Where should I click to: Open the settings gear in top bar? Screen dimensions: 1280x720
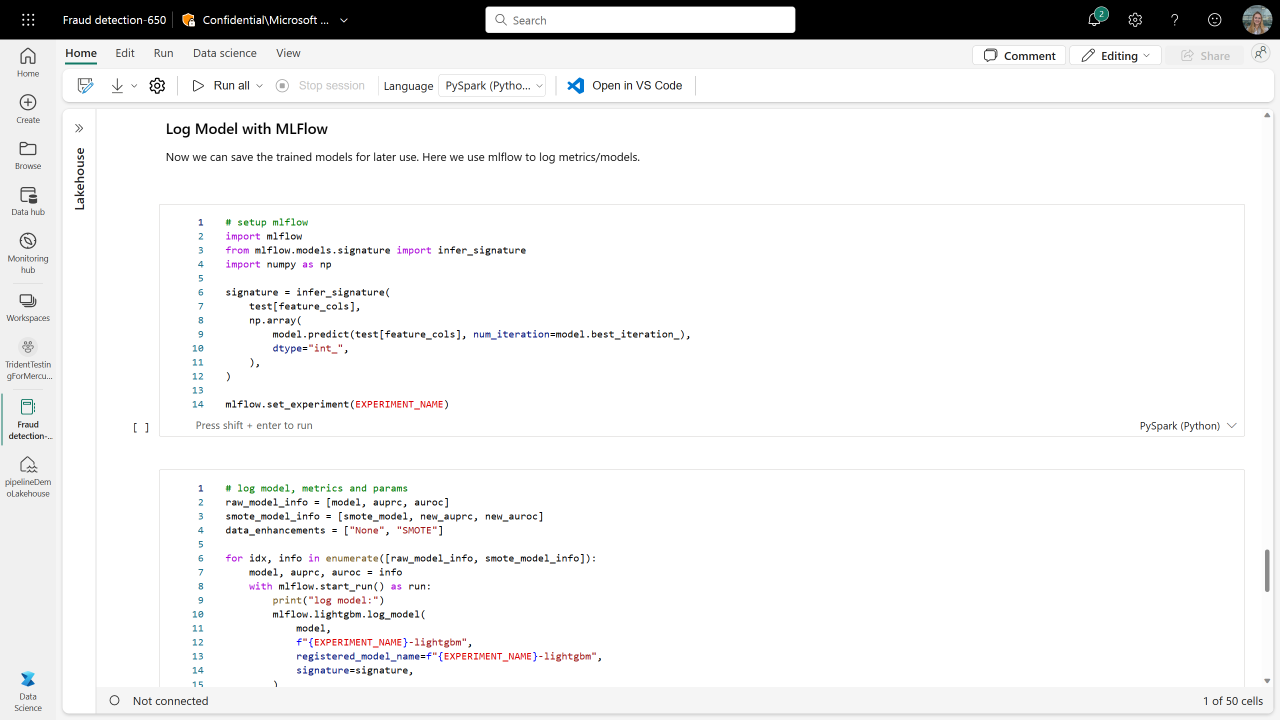(x=1135, y=20)
